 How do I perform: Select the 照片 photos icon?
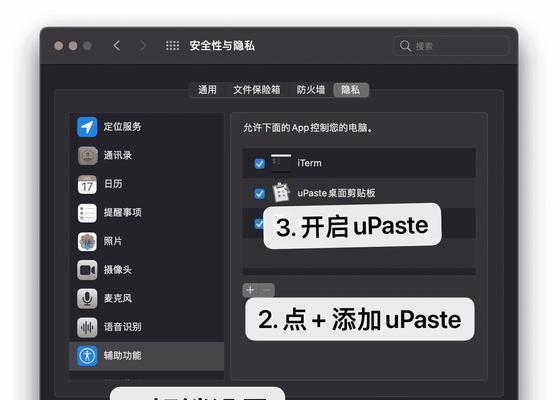tap(87, 241)
